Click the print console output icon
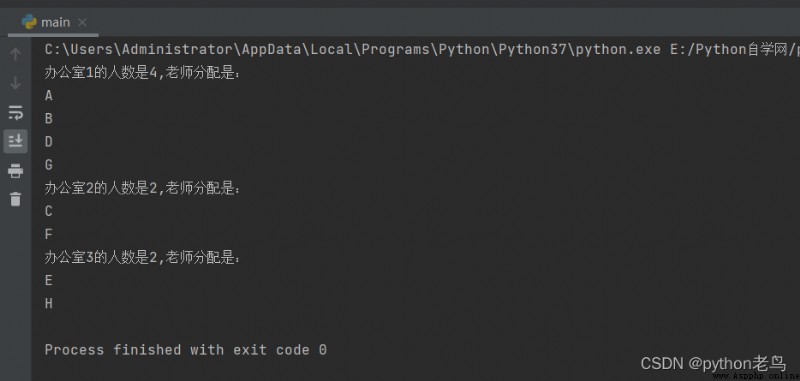The width and height of the screenshot is (800, 381). point(15,170)
